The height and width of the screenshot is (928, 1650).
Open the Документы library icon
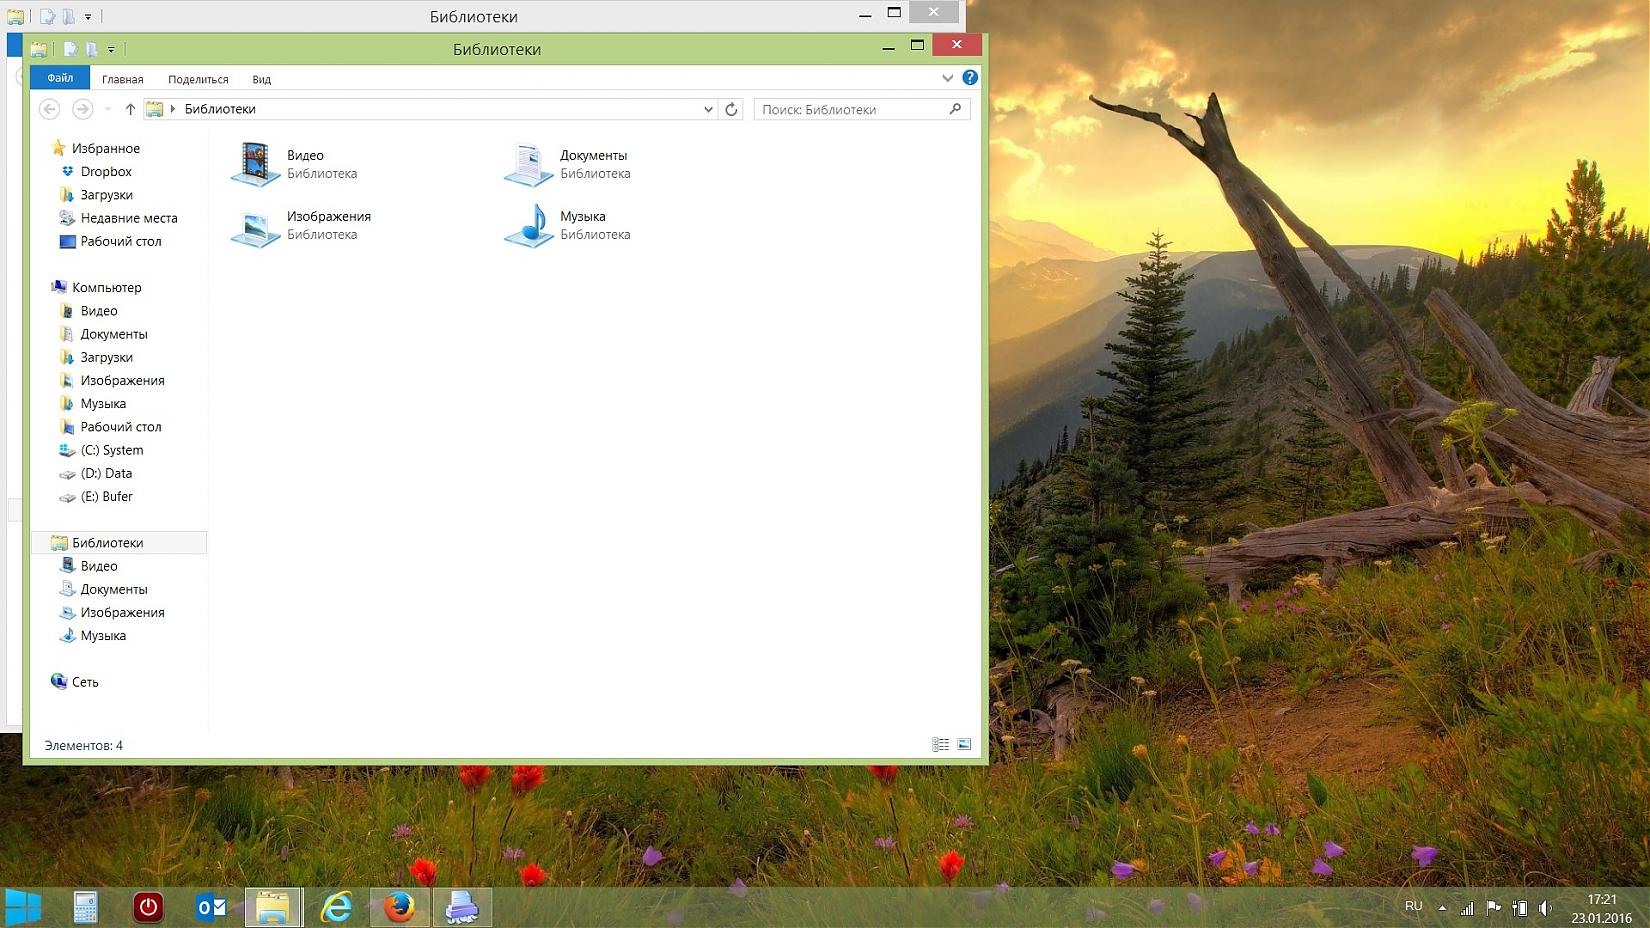click(529, 164)
